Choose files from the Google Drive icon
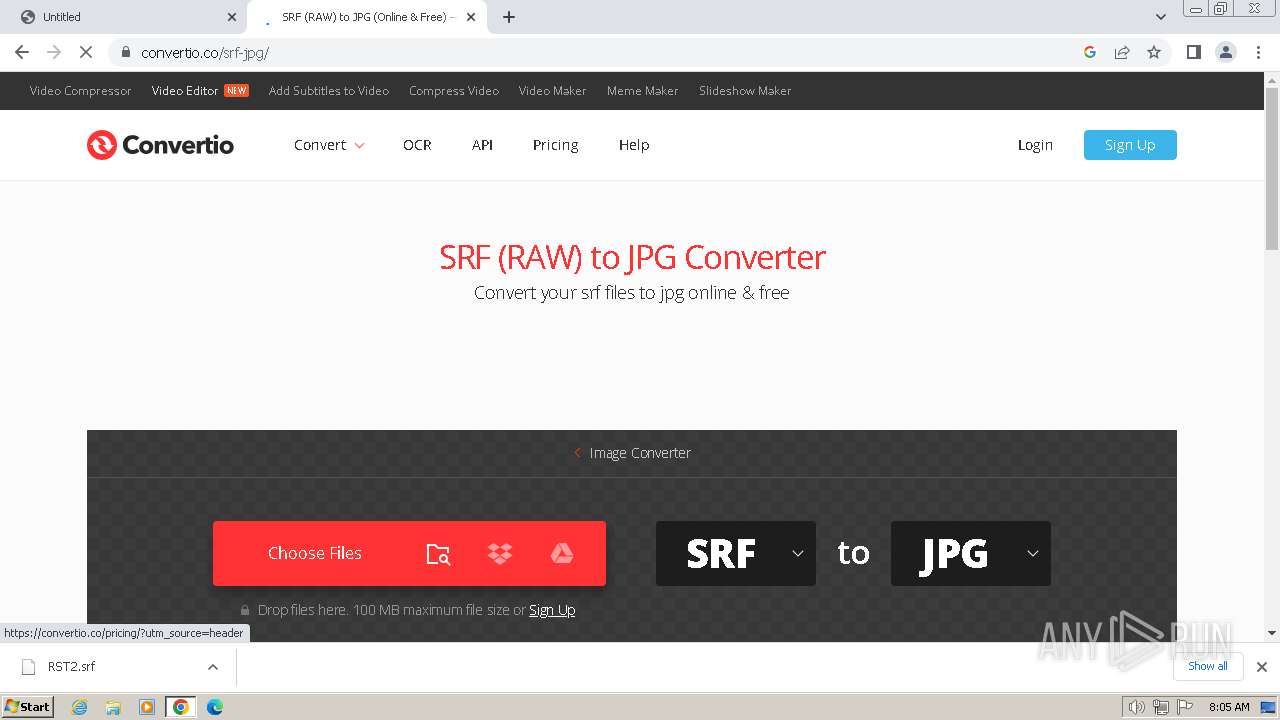This screenshot has width=1280, height=720. (x=562, y=553)
